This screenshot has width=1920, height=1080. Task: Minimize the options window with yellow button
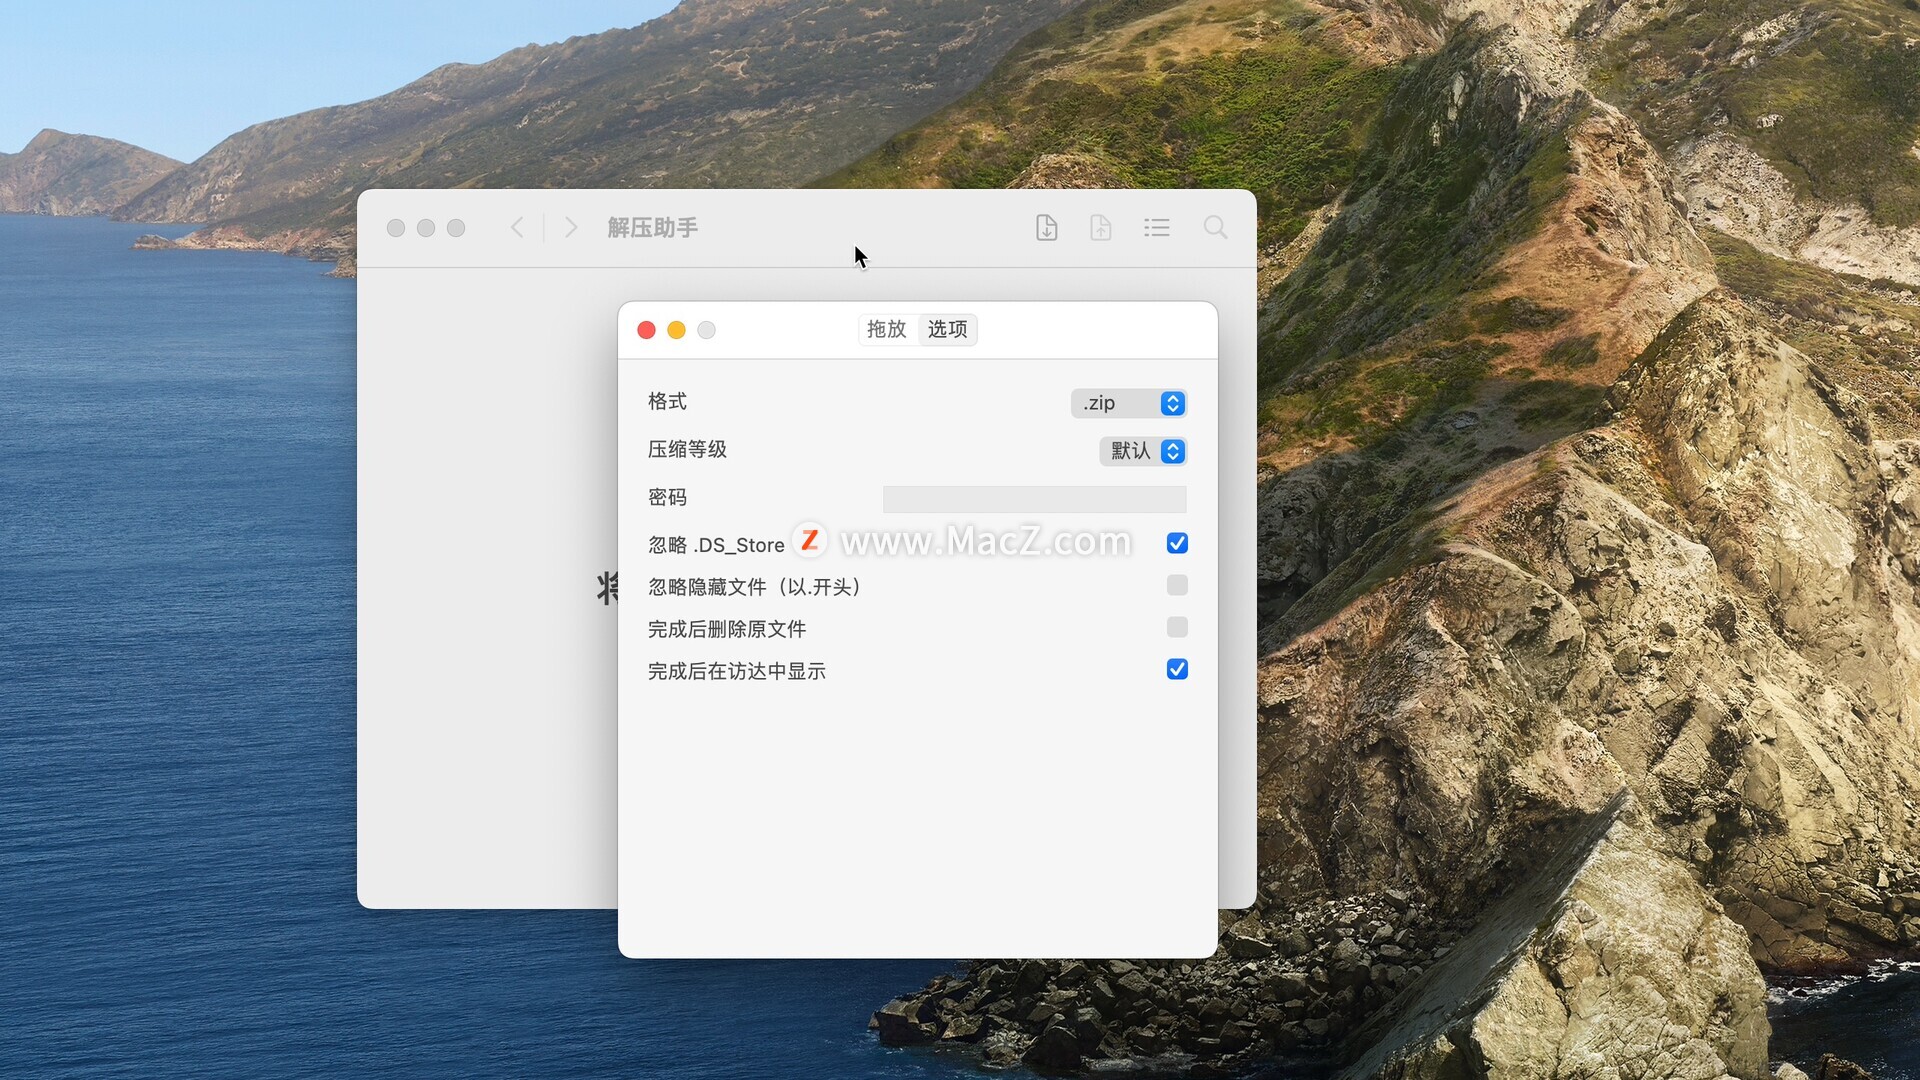676,330
